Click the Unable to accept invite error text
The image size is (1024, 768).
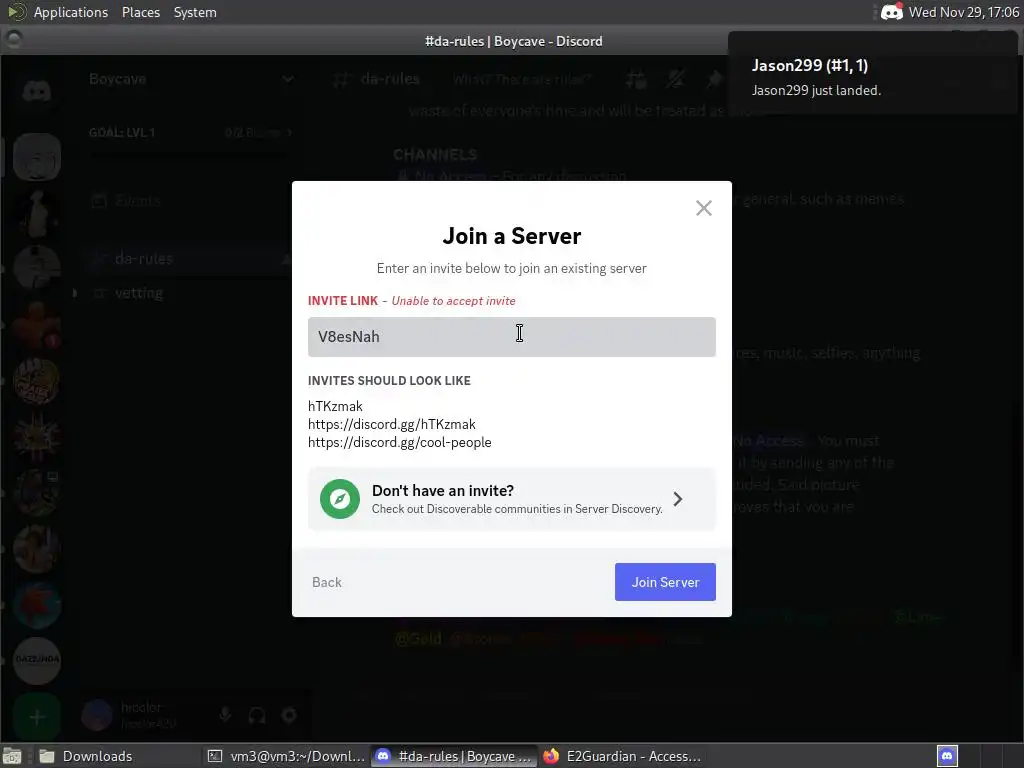[453, 301]
